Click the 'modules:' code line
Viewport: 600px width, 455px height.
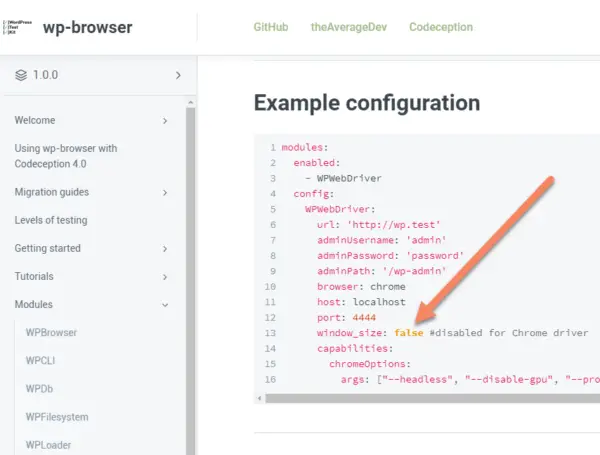point(305,147)
